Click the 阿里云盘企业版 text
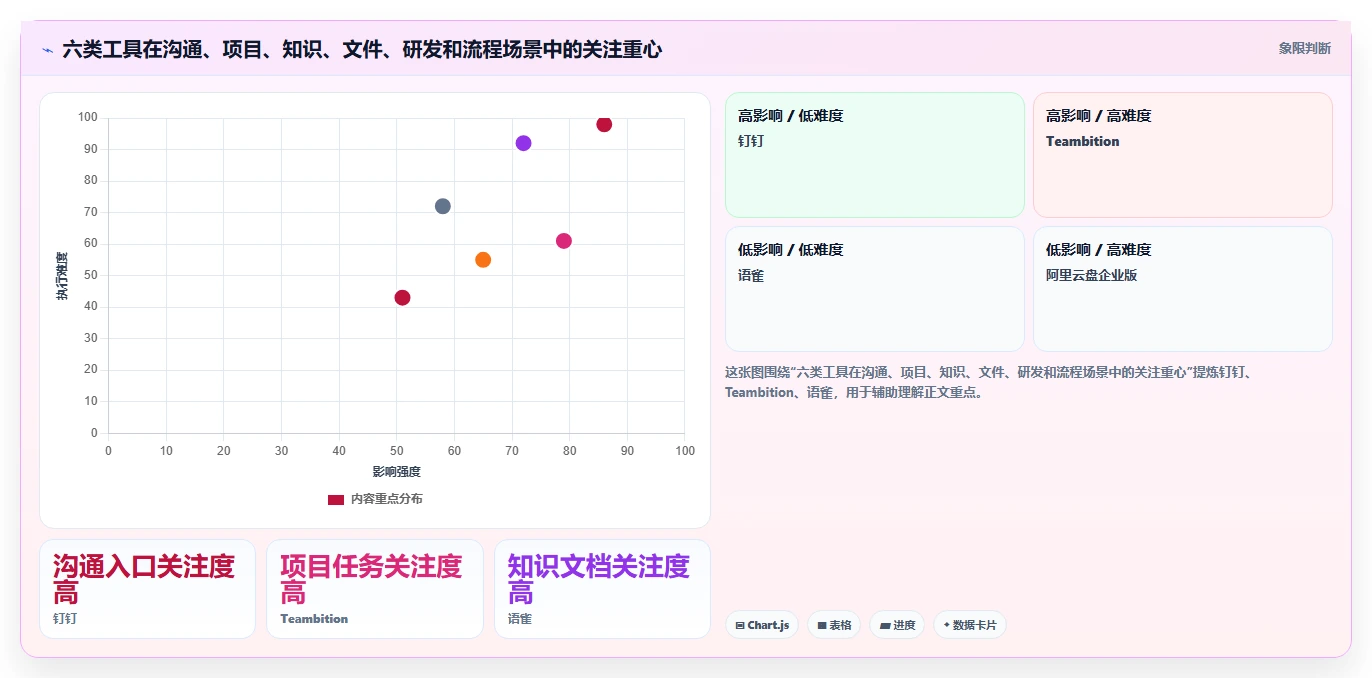 click(1092, 275)
